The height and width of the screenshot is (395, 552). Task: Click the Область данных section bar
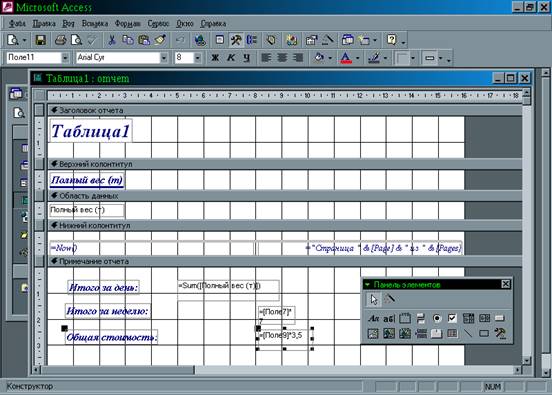pyautogui.click(x=284, y=196)
